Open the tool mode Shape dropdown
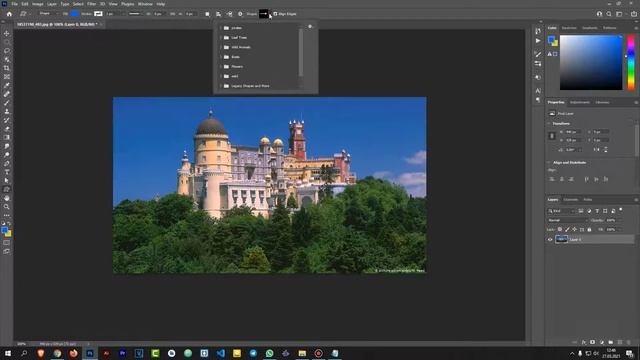This screenshot has width=640, height=360. click(48, 14)
